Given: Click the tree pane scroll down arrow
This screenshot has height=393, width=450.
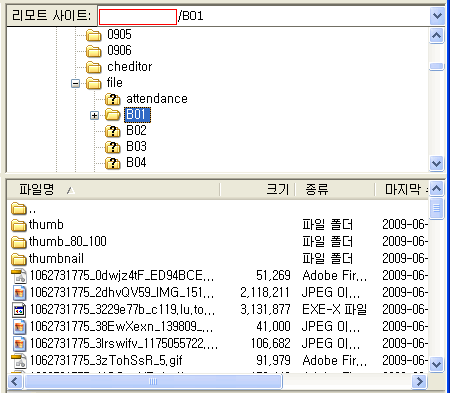Looking at the screenshot, I should (x=436, y=164).
